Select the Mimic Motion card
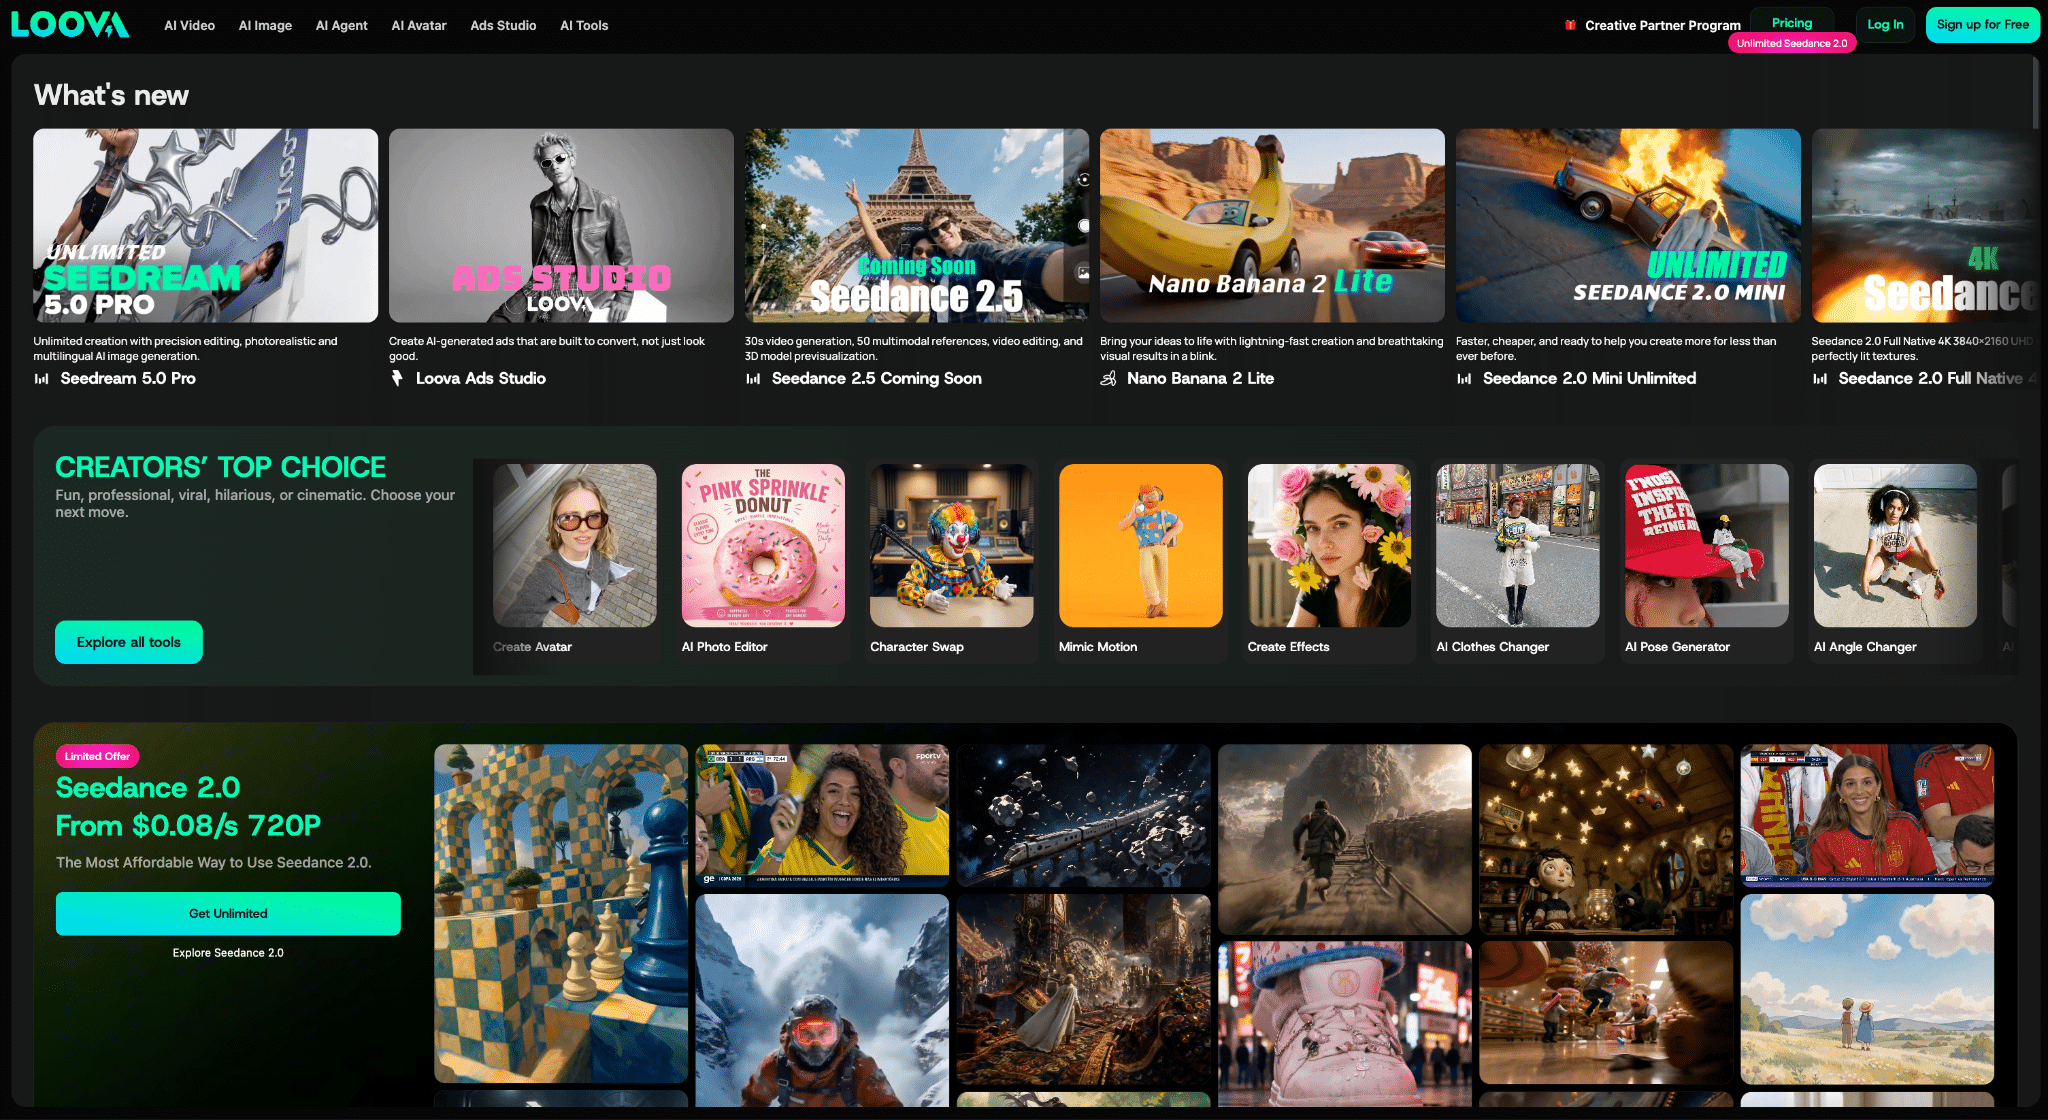This screenshot has width=2048, height=1120. point(1141,560)
